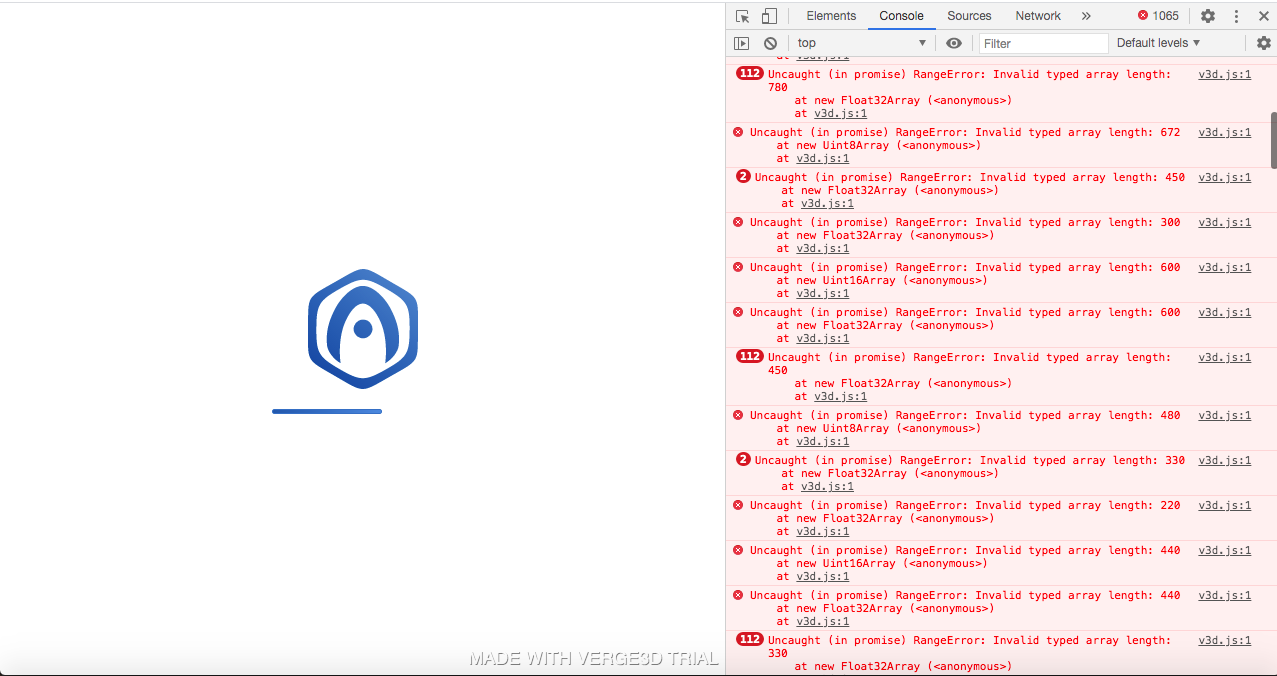The width and height of the screenshot is (1277, 676).
Task: Switch to the Console tab
Action: click(902, 16)
